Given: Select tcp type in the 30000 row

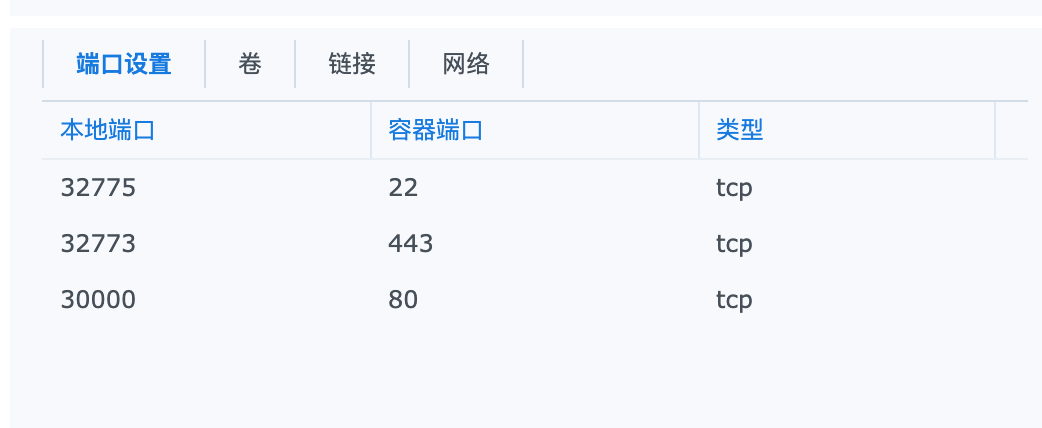Looking at the screenshot, I should [x=734, y=300].
